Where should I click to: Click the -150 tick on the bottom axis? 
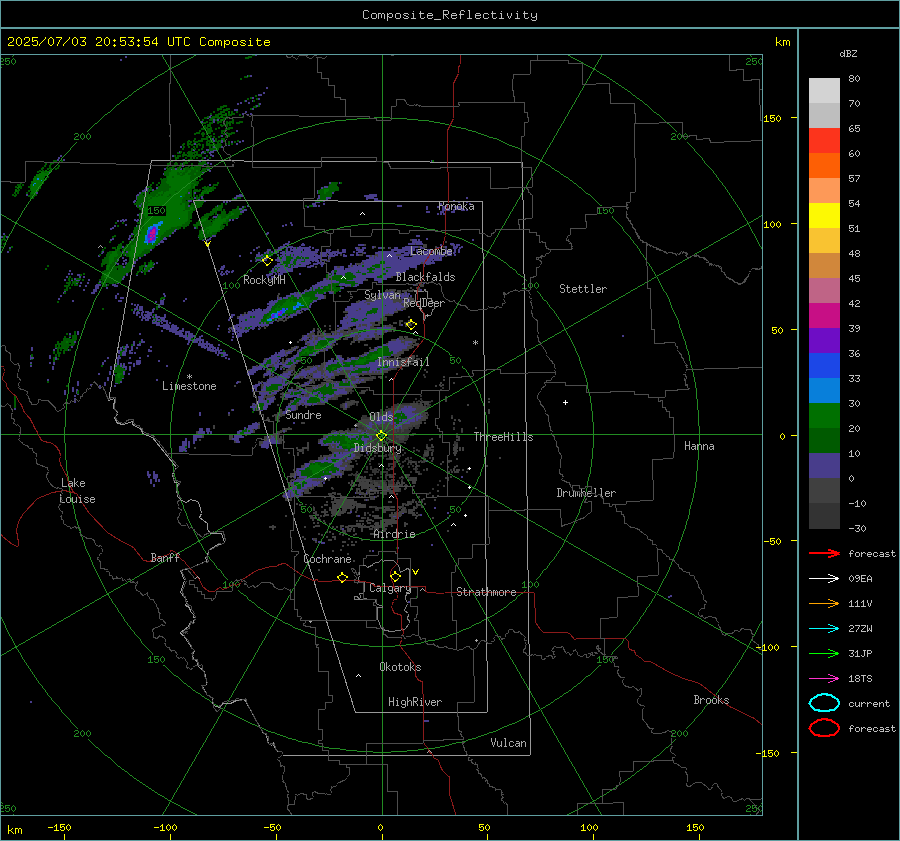click(59, 827)
